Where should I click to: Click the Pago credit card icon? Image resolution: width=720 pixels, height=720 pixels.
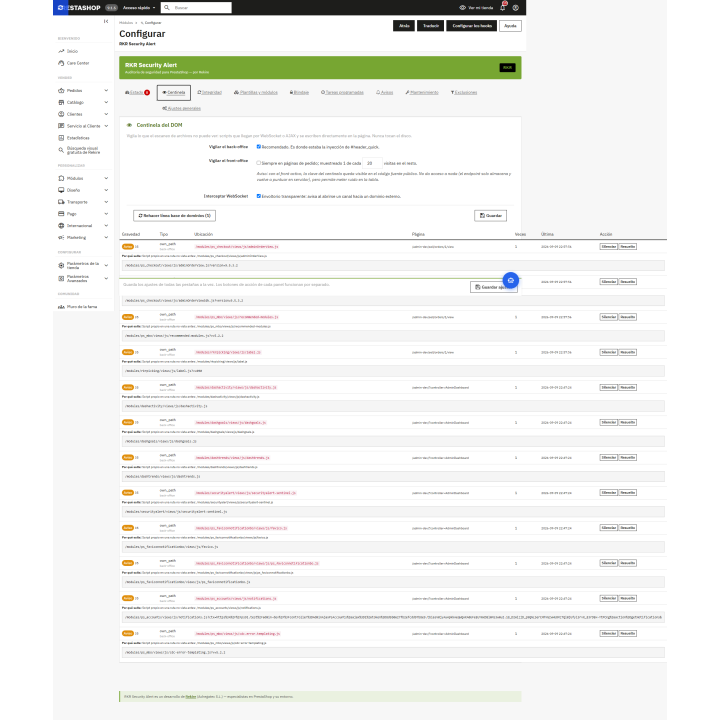[x=61, y=214]
